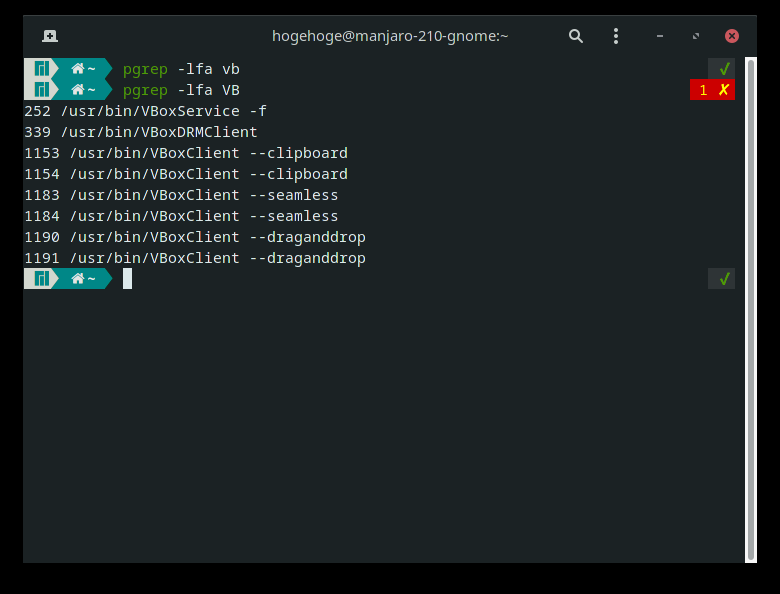Click the line '1191 /usr/bin/VBoxClient --draganddrop'
The image size is (780, 594).
pos(195,258)
